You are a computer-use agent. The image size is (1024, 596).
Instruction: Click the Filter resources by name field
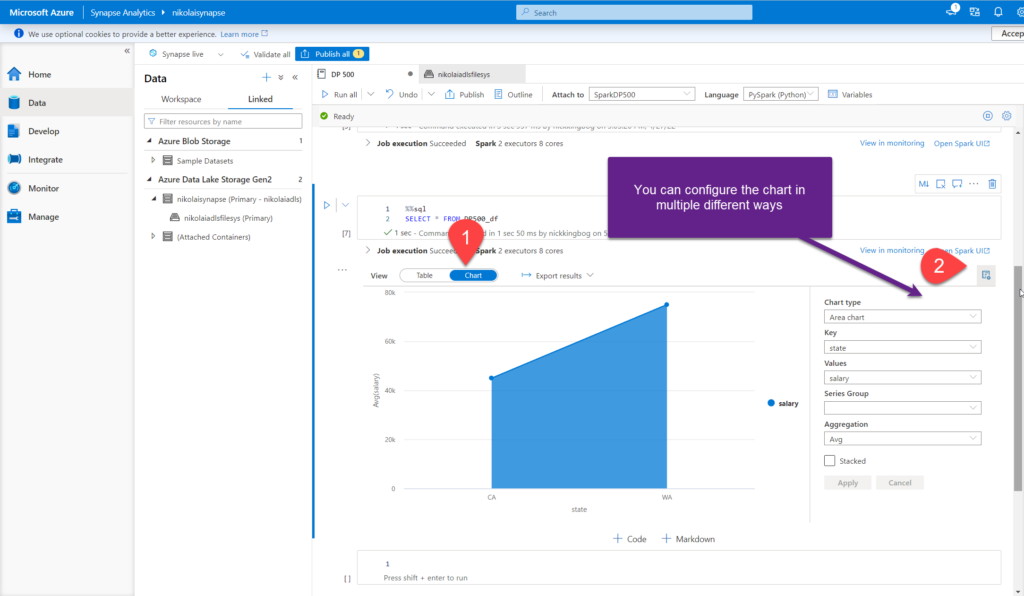[223, 121]
